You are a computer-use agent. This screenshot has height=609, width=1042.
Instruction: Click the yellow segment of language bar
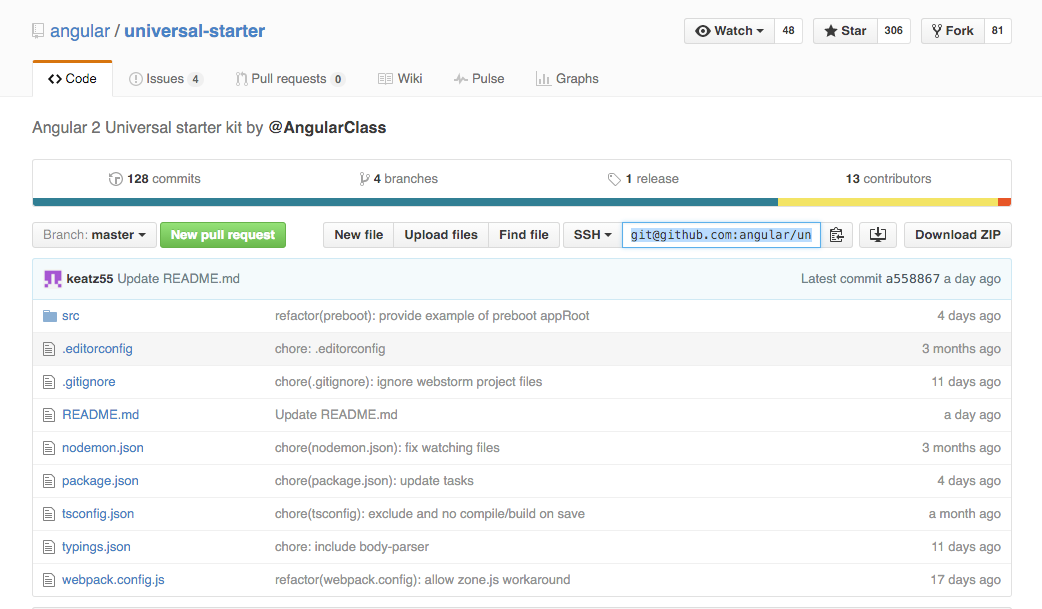click(888, 202)
